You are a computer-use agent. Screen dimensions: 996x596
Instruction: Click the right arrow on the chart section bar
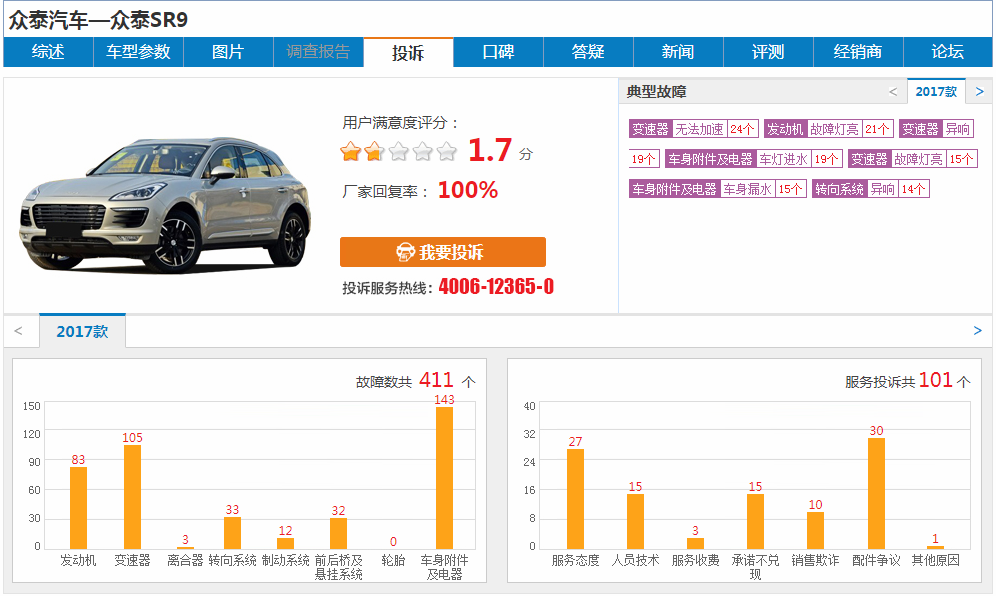click(977, 331)
